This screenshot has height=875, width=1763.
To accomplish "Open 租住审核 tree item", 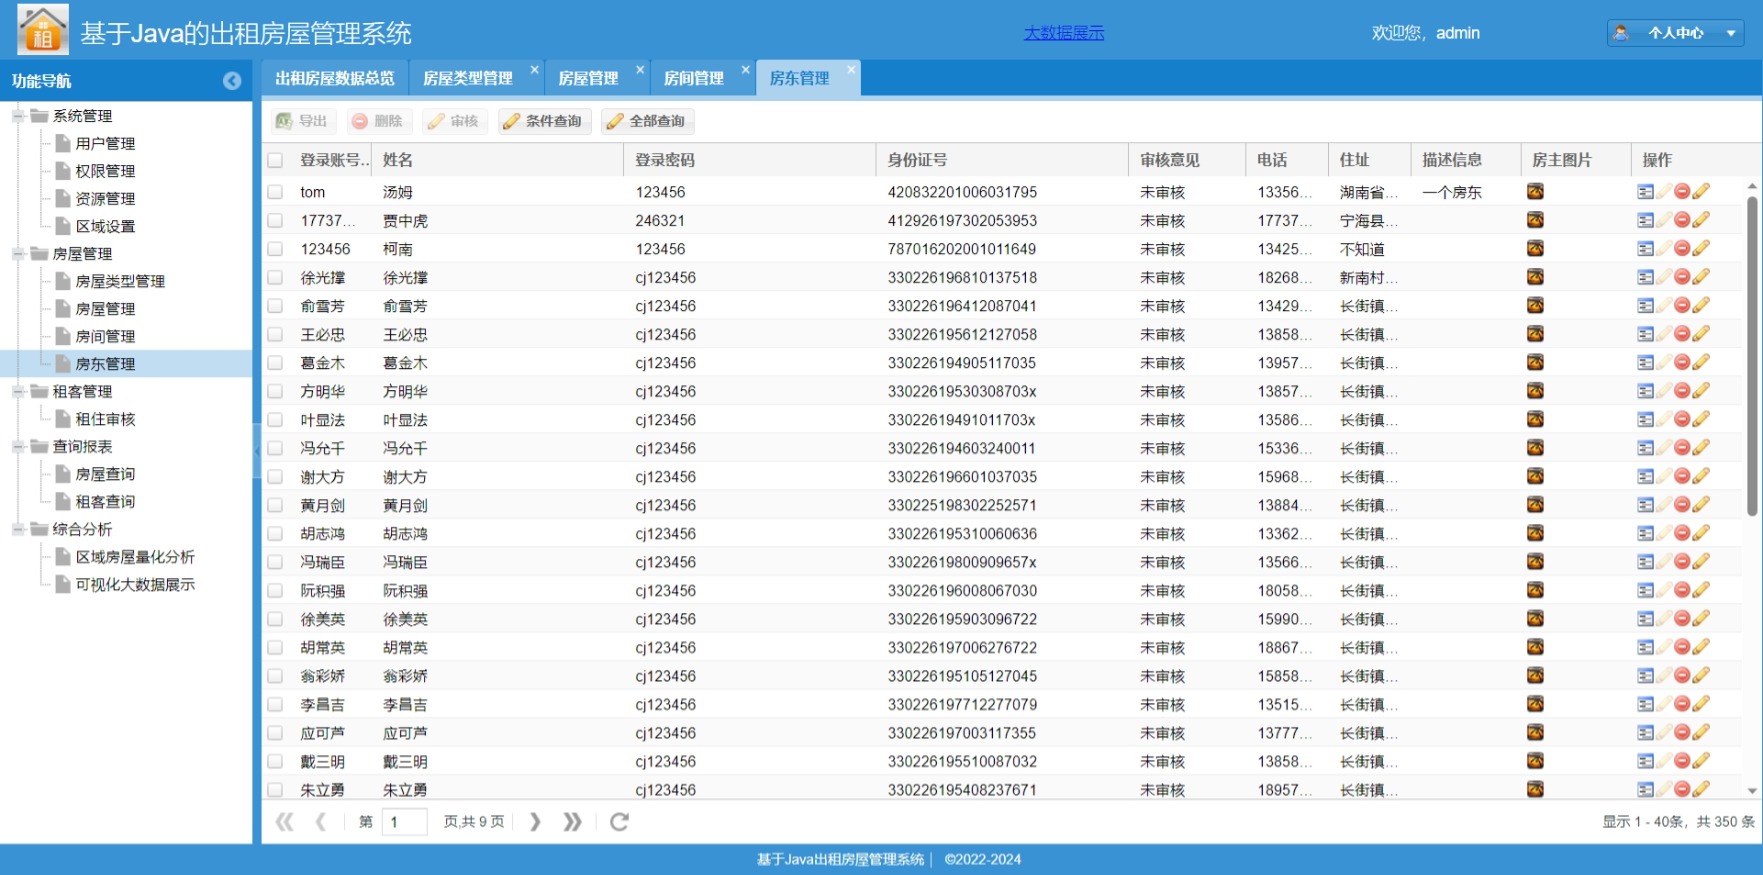I will click(105, 419).
